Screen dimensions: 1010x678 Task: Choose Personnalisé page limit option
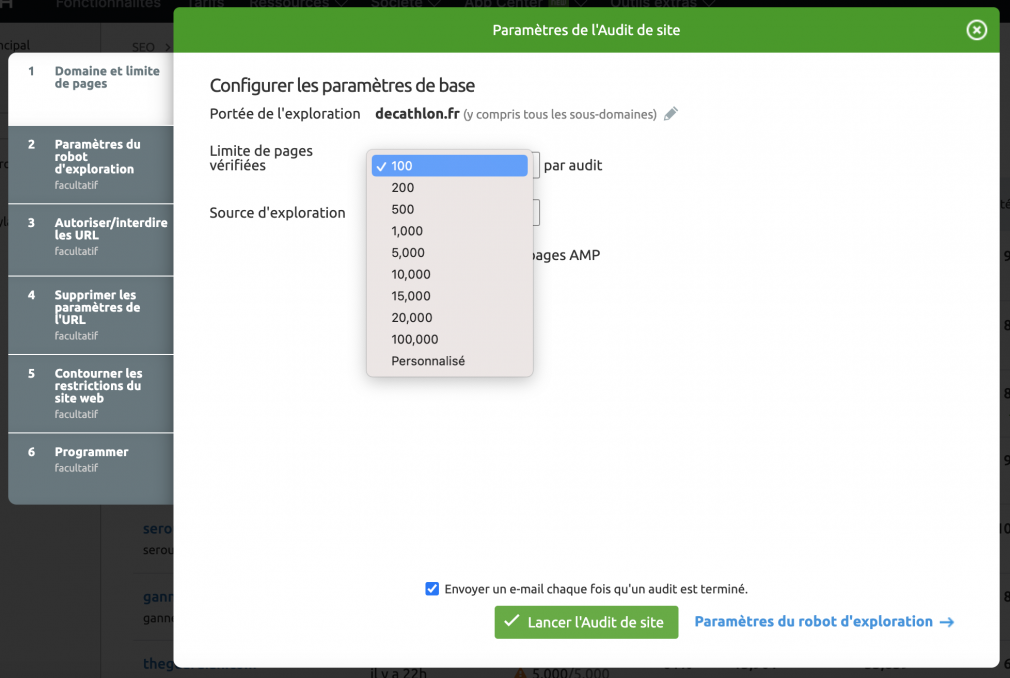[450, 361]
